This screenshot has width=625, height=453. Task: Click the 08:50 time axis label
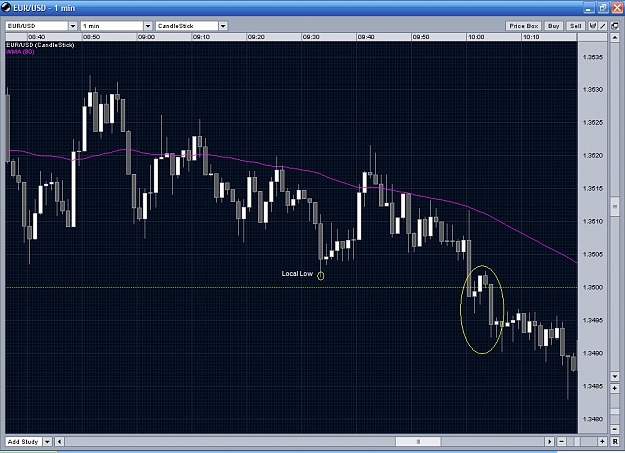point(91,37)
